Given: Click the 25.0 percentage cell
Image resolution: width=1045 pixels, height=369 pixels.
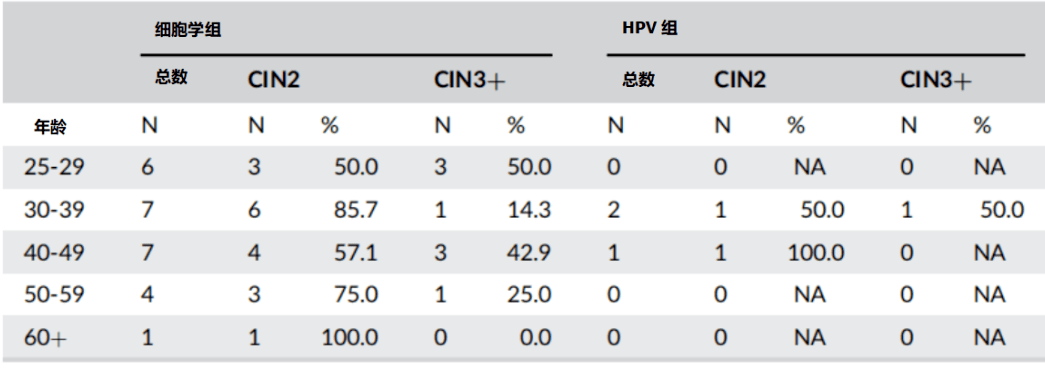Looking at the screenshot, I should (529, 295).
